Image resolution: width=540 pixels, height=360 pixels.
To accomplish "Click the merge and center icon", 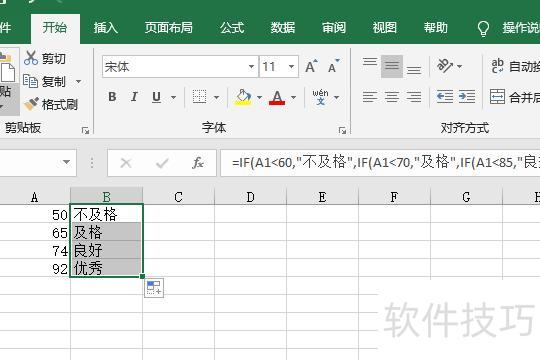I will [x=497, y=97].
